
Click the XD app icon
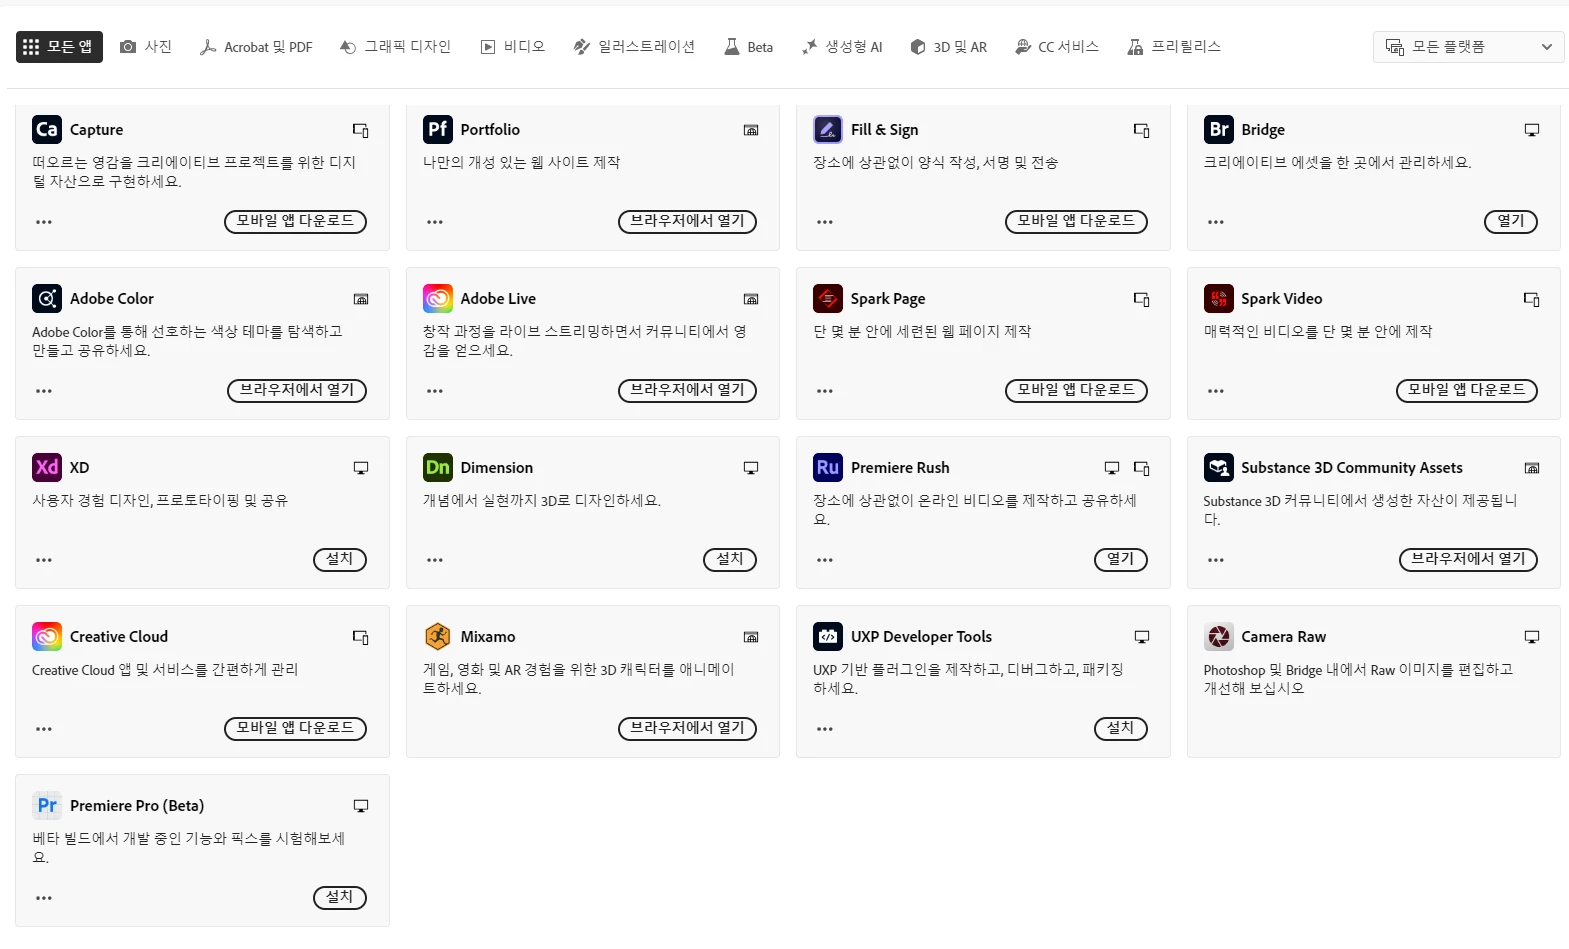pyautogui.click(x=47, y=467)
